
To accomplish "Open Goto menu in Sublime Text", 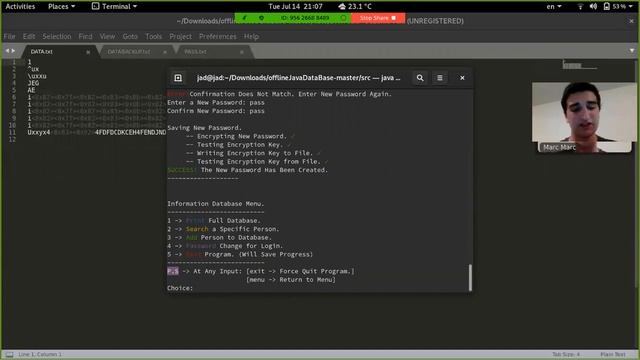I will [x=130, y=36].
